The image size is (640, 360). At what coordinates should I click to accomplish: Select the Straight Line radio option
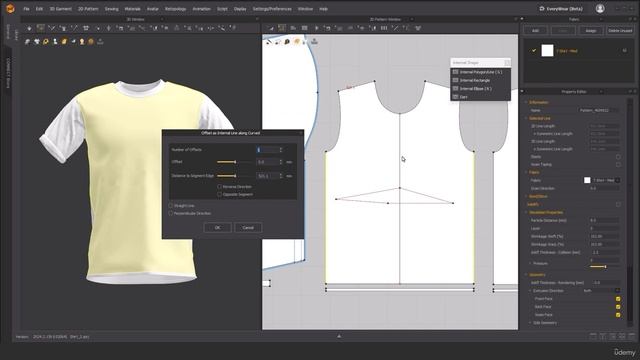coord(171,206)
